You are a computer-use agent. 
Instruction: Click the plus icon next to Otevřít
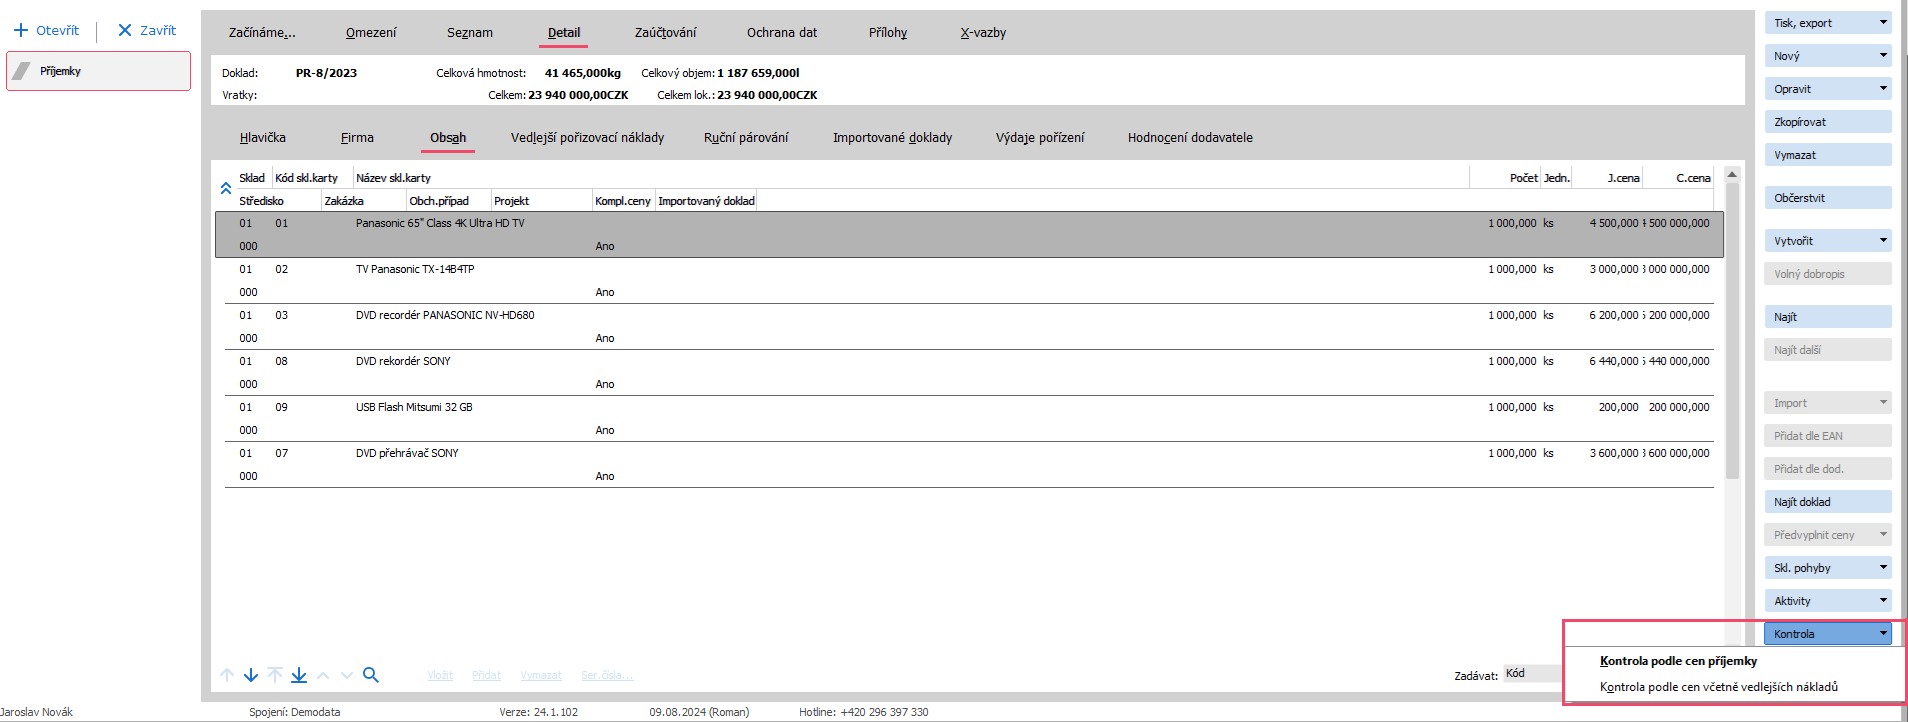click(21, 30)
